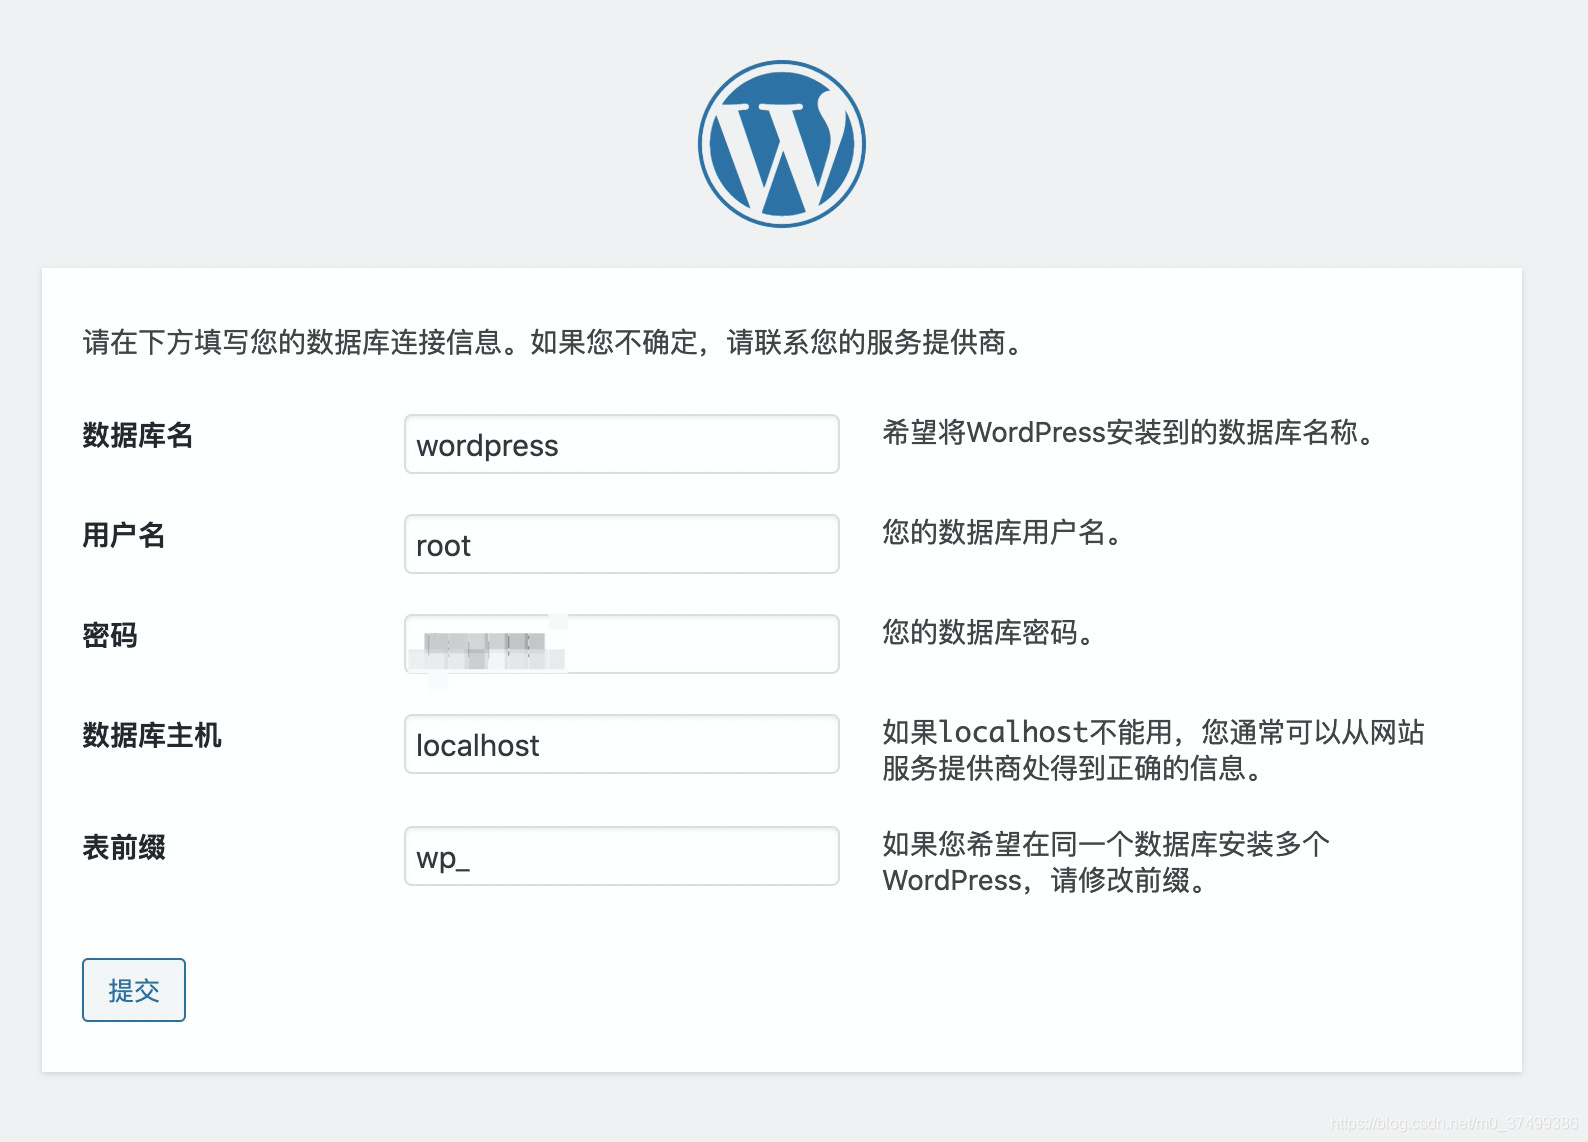The height and width of the screenshot is (1142, 1588).
Task: Click the 密码 field label
Action: click(110, 635)
